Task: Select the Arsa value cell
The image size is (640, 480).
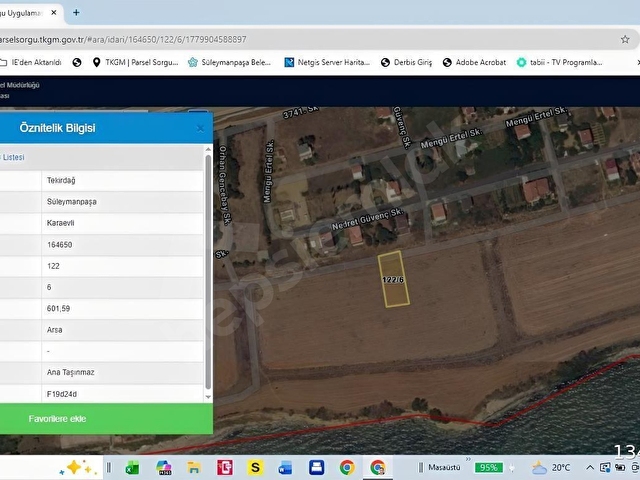Action: [x=122, y=330]
